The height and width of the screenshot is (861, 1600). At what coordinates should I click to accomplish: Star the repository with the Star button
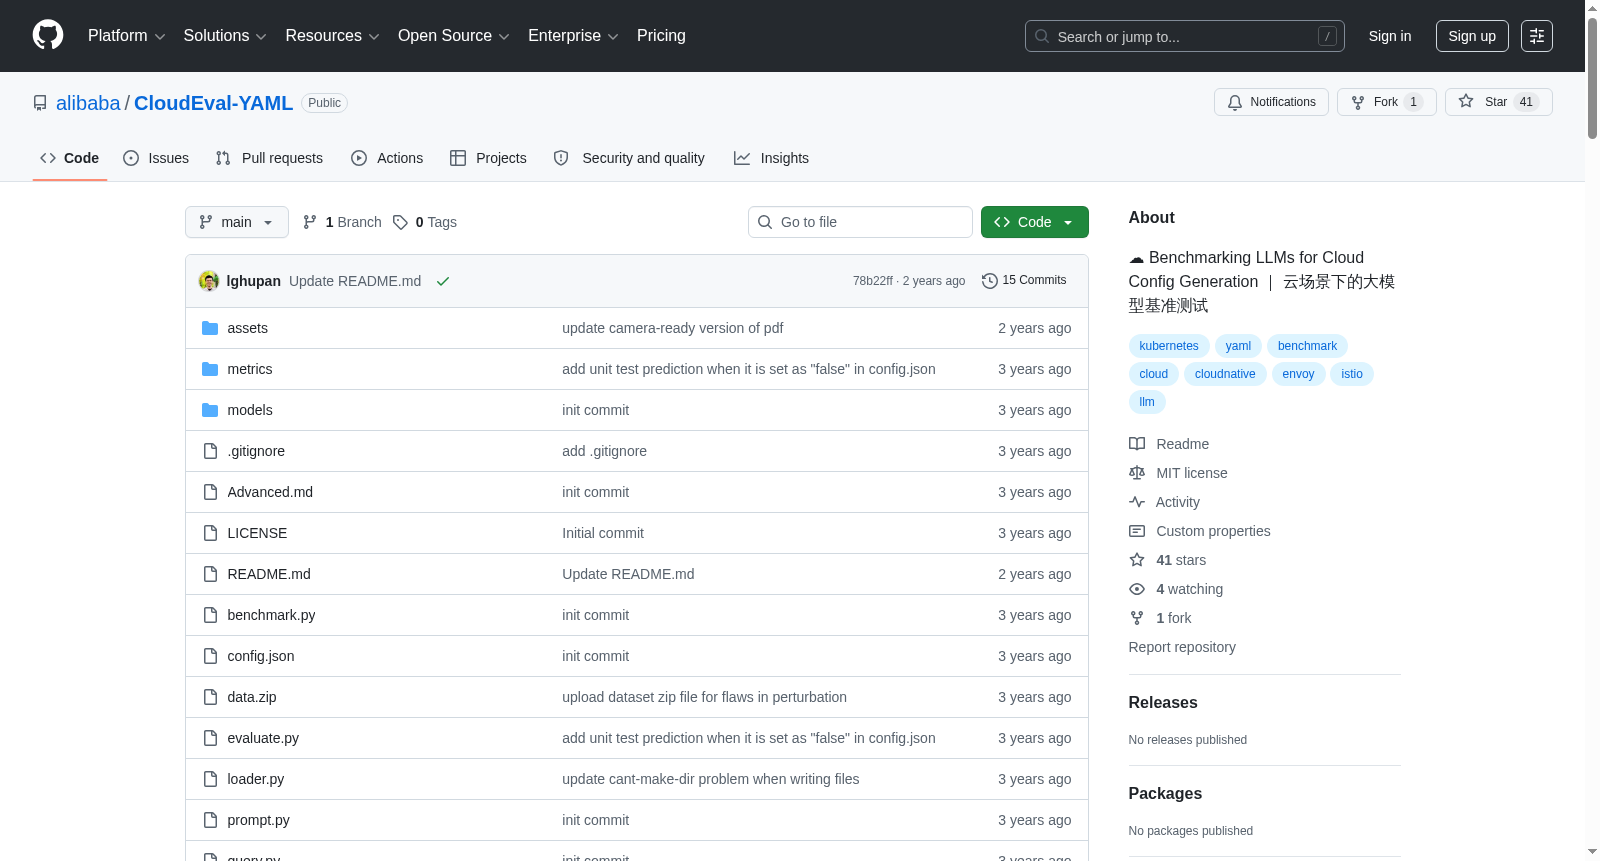pyautogui.click(x=1498, y=102)
